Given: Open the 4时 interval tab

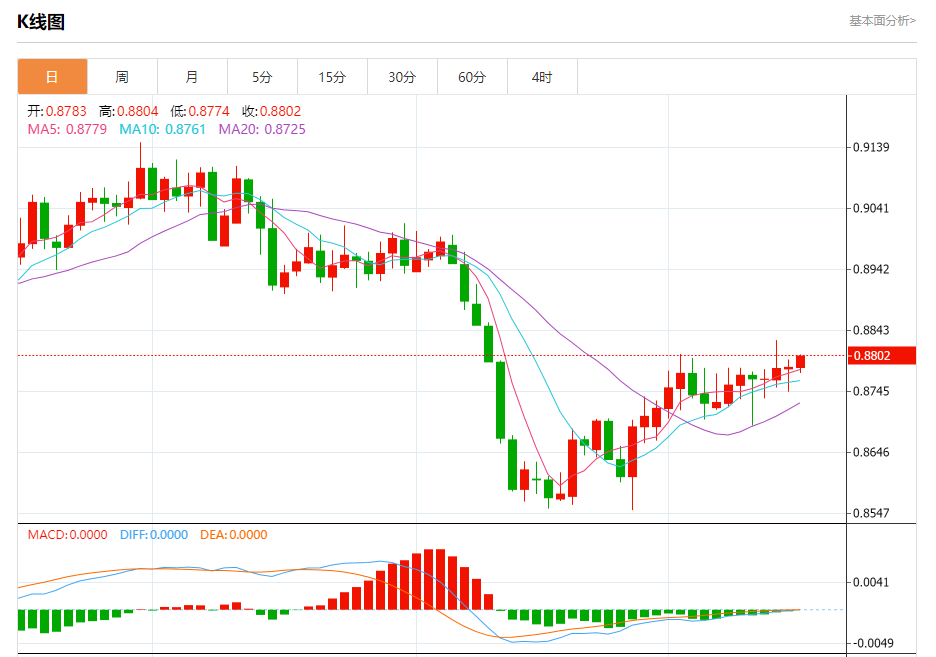Looking at the screenshot, I should coord(542,76).
